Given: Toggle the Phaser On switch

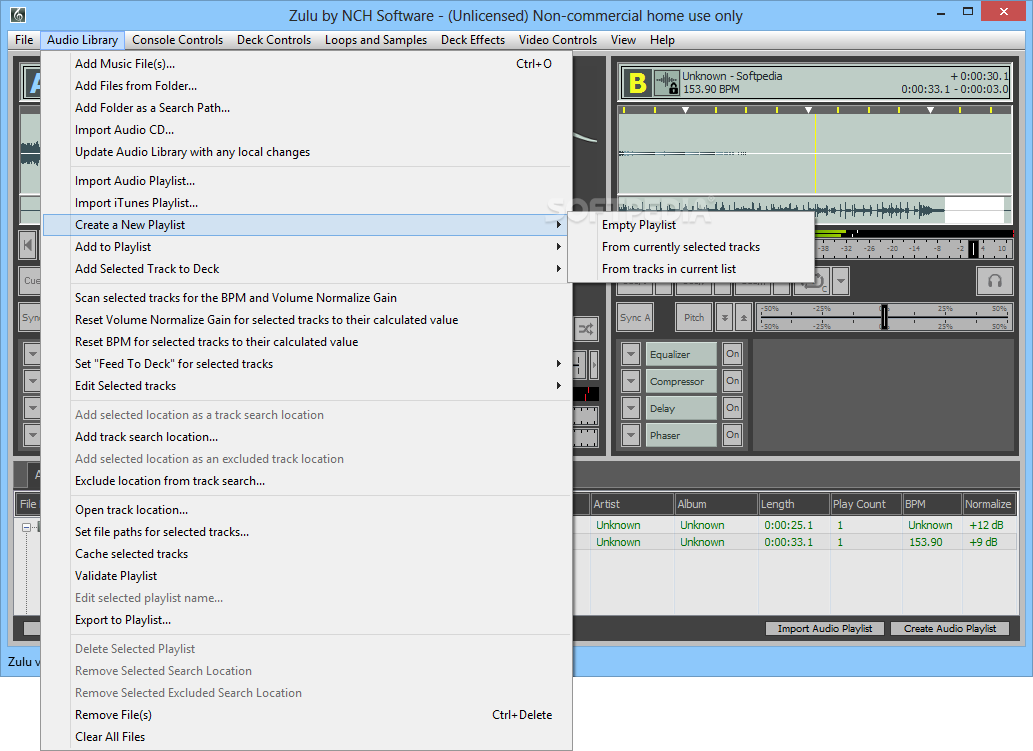Looking at the screenshot, I should (733, 435).
